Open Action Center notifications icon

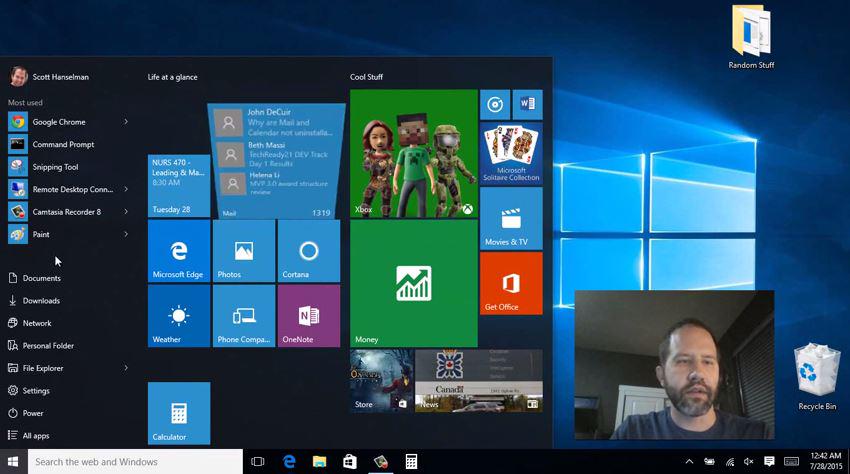click(769, 462)
